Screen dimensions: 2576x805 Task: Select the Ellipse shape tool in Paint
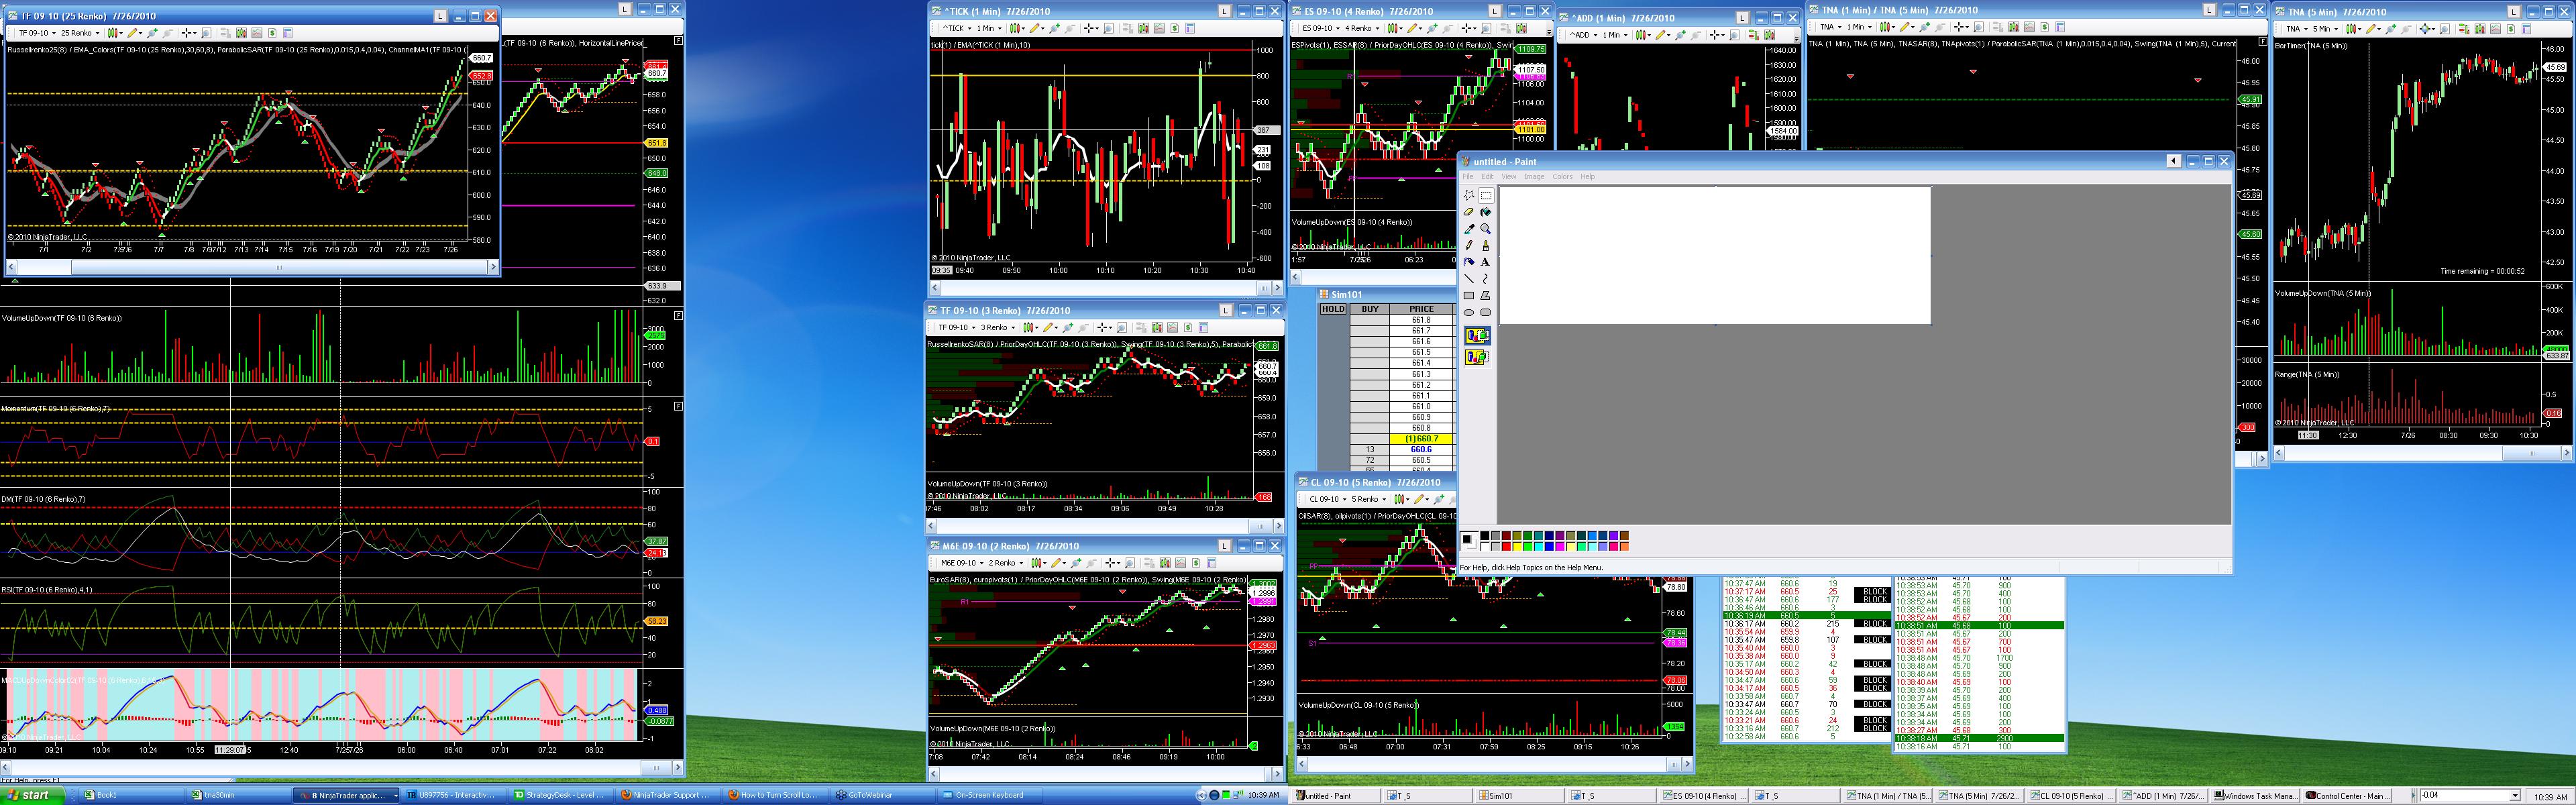click(1469, 313)
